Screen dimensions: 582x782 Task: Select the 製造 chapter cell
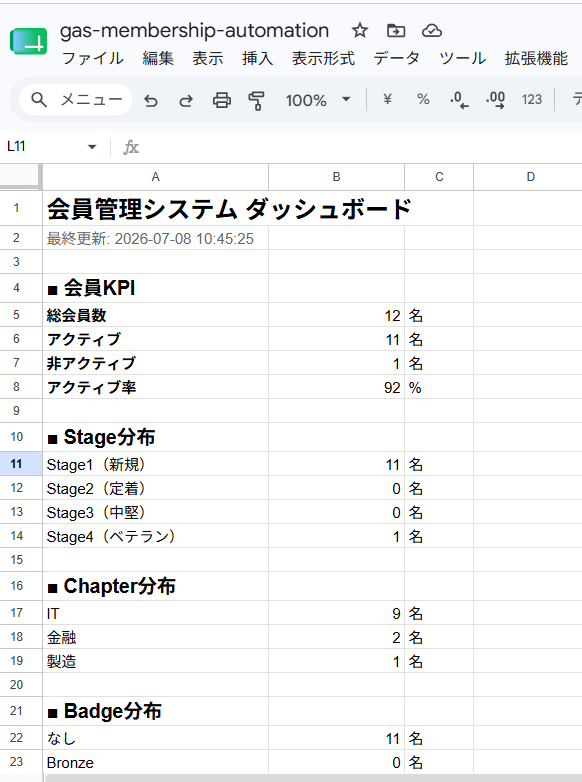coord(156,661)
